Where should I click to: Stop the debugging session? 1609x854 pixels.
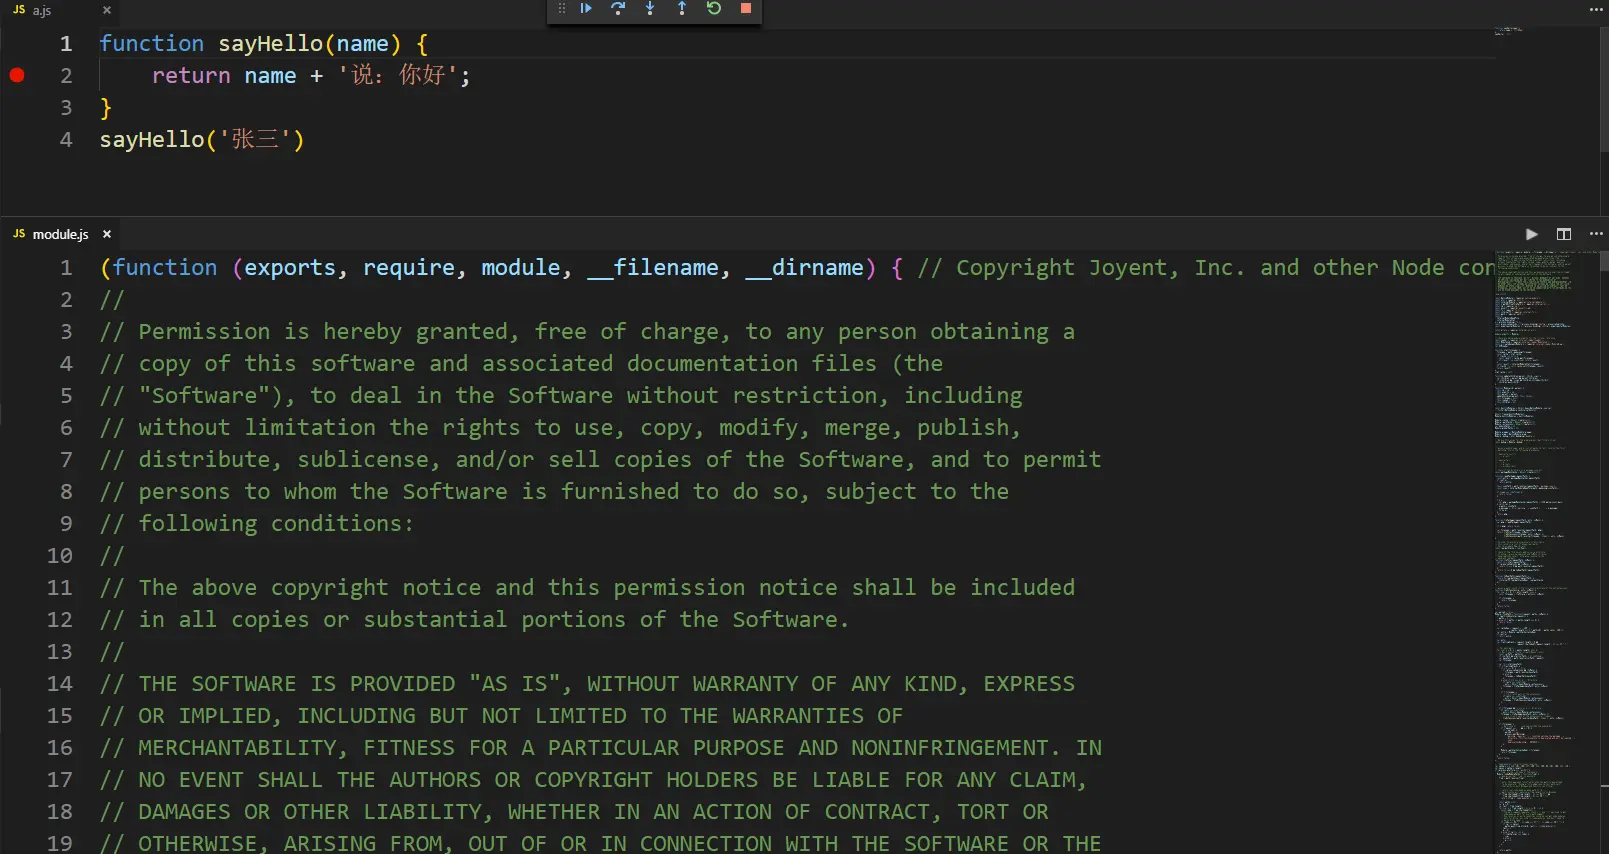pos(746,8)
